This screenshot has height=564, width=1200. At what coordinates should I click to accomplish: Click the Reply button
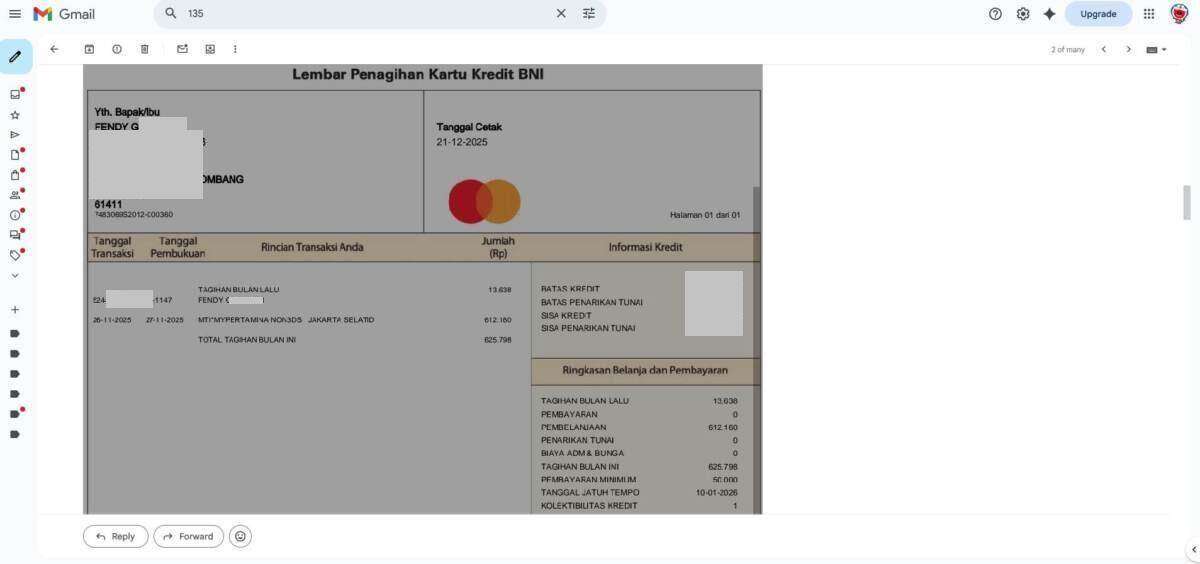pyautogui.click(x=115, y=537)
